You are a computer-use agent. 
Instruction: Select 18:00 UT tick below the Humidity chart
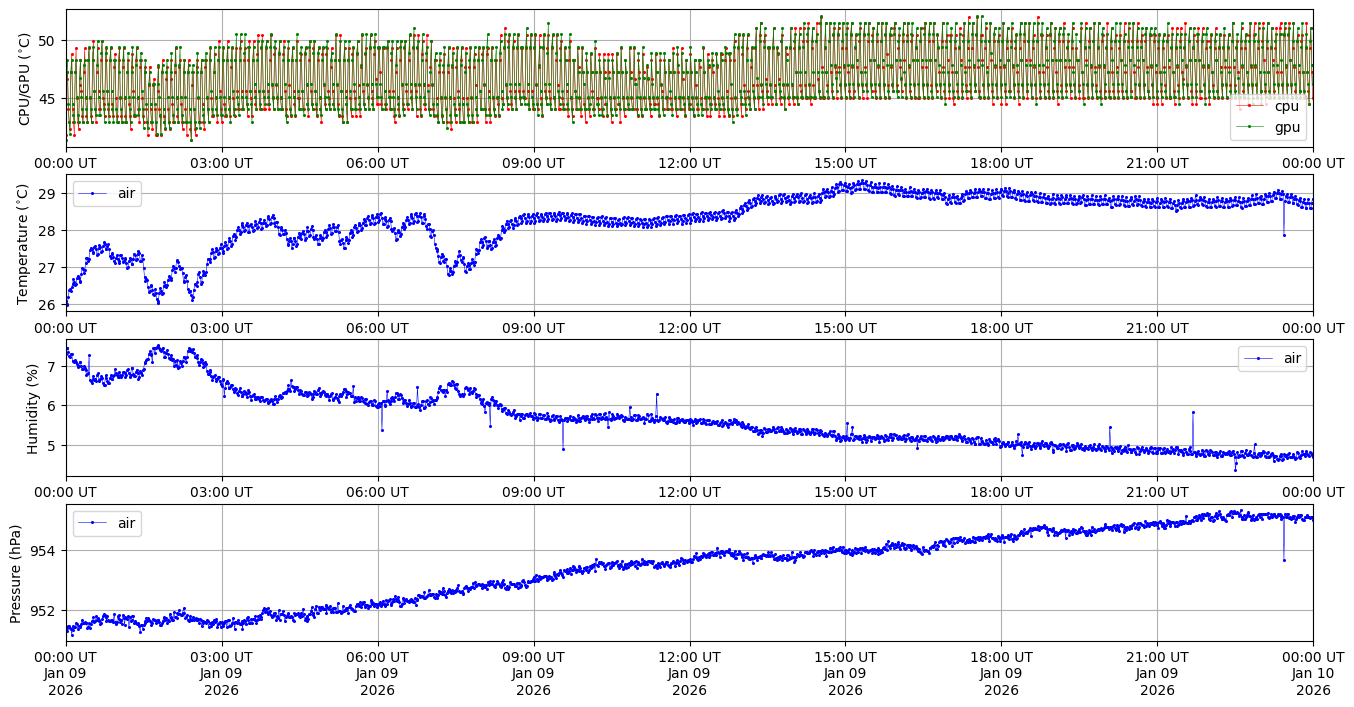pos(1001,492)
